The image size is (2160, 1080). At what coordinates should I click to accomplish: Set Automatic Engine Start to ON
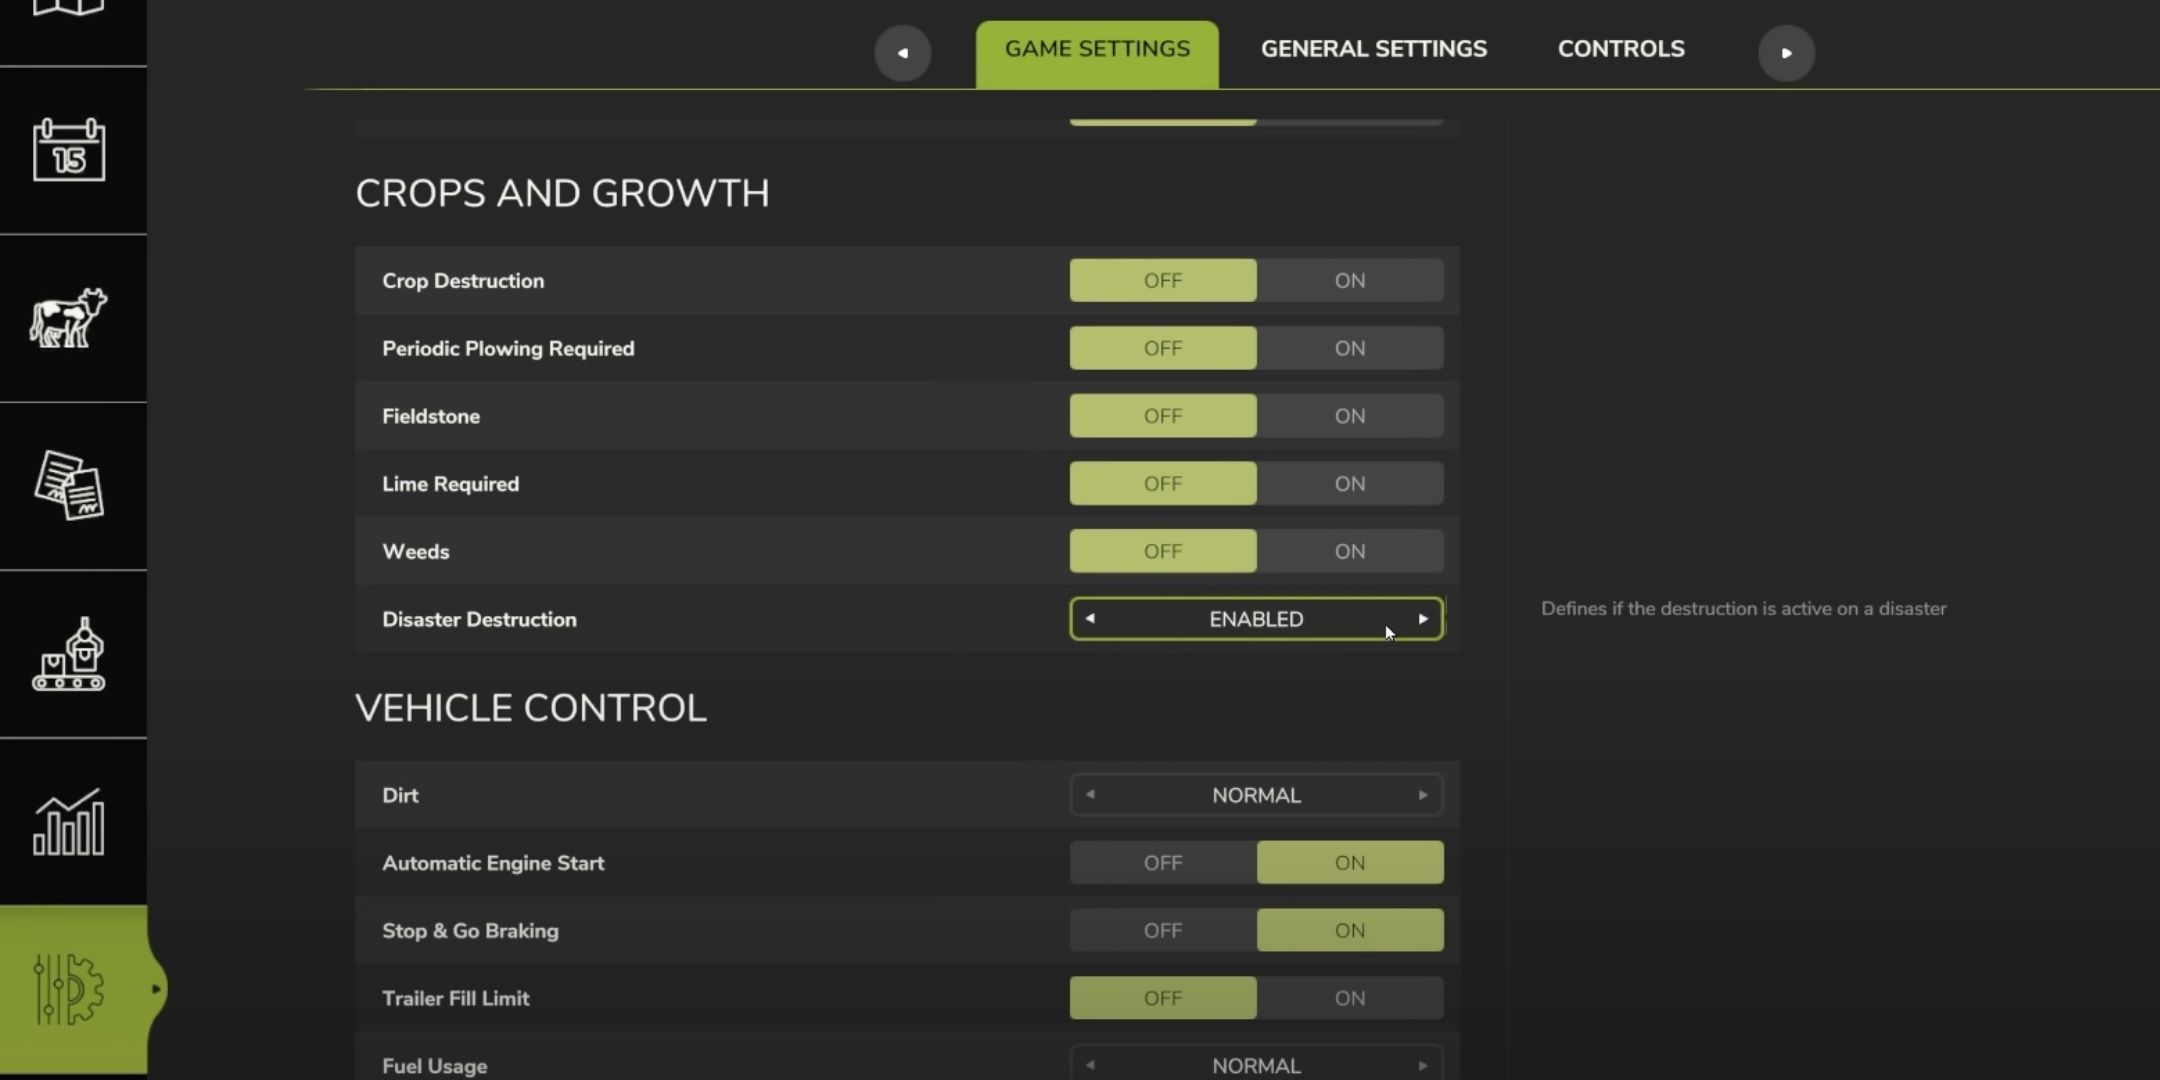(1350, 863)
